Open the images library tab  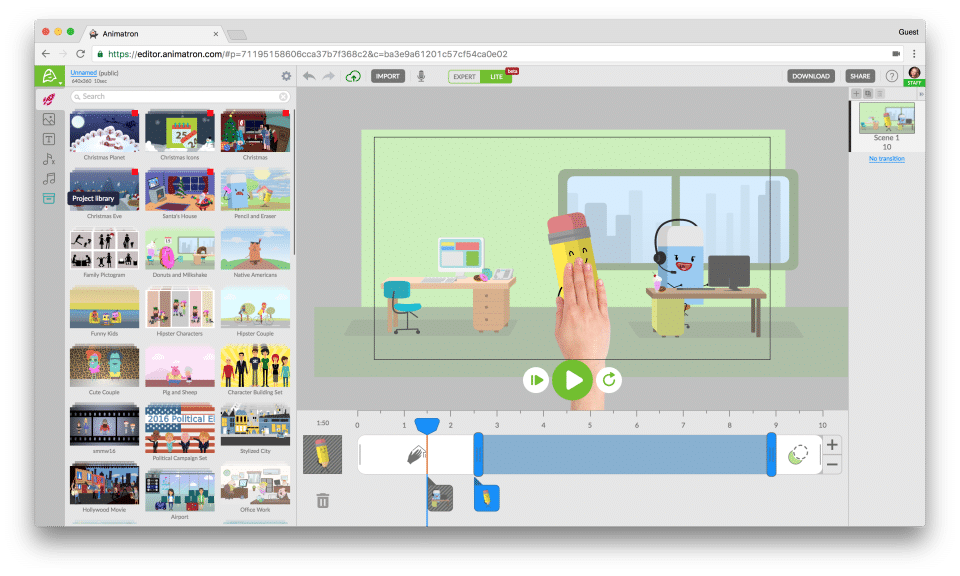tap(49, 119)
